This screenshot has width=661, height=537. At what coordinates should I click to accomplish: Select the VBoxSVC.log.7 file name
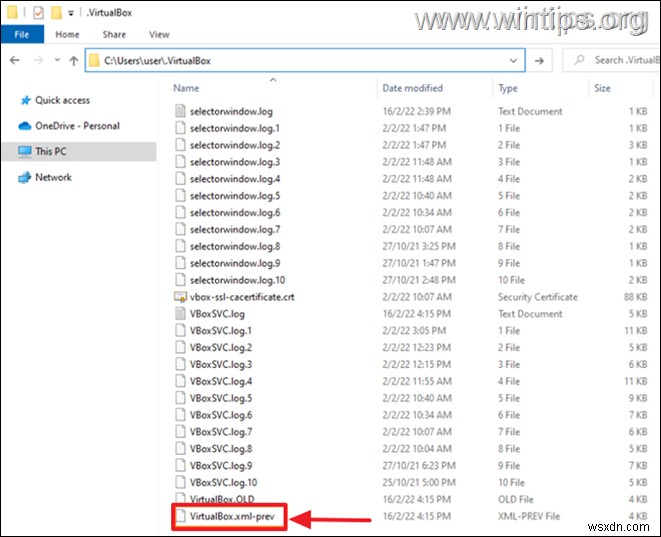tap(221, 432)
